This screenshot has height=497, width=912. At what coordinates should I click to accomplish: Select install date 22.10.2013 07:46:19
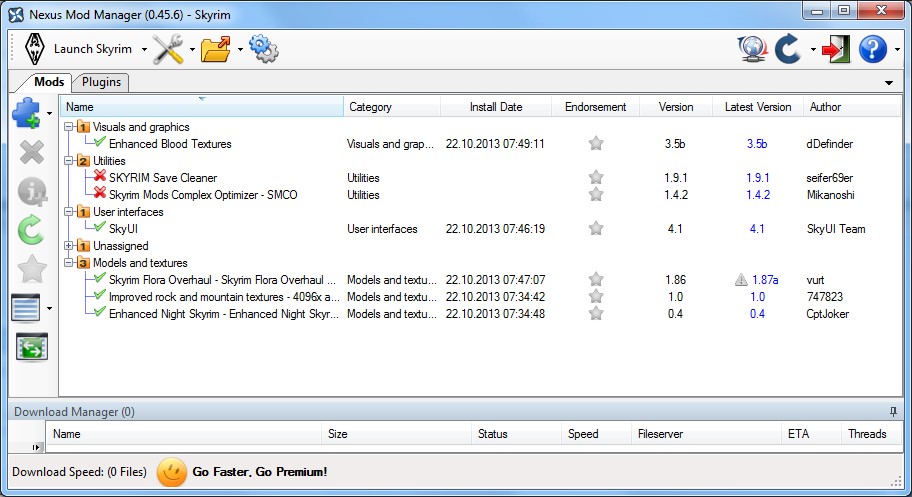pos(496,229)
